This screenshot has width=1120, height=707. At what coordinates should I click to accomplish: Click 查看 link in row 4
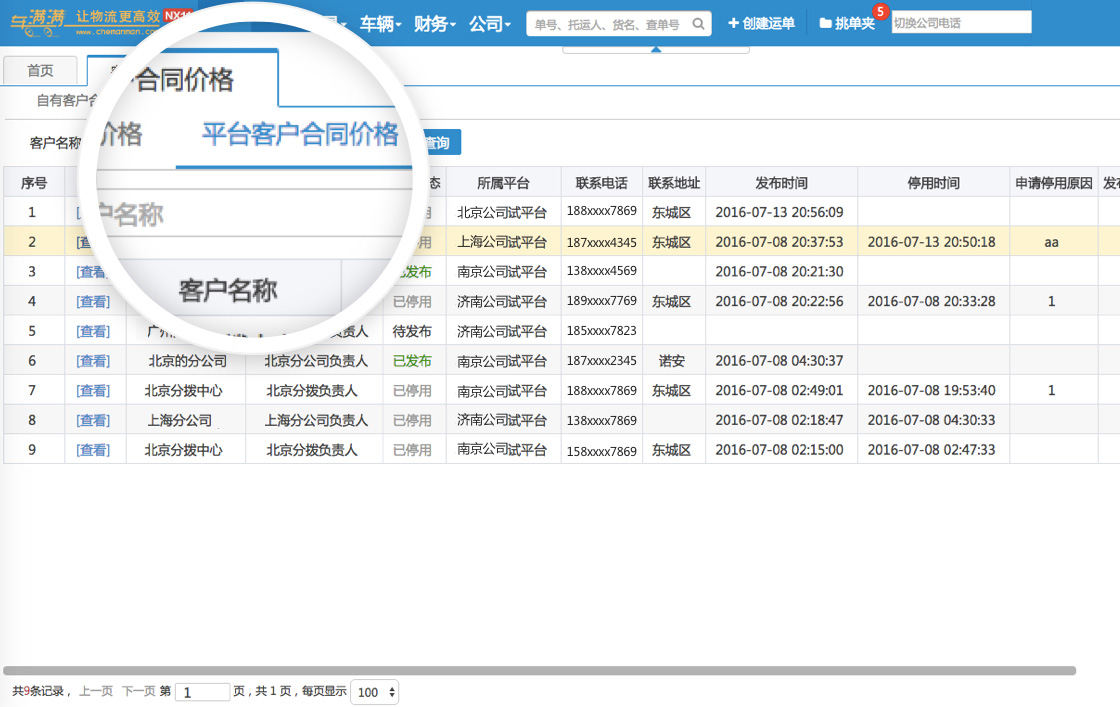(x=94, y=301)
